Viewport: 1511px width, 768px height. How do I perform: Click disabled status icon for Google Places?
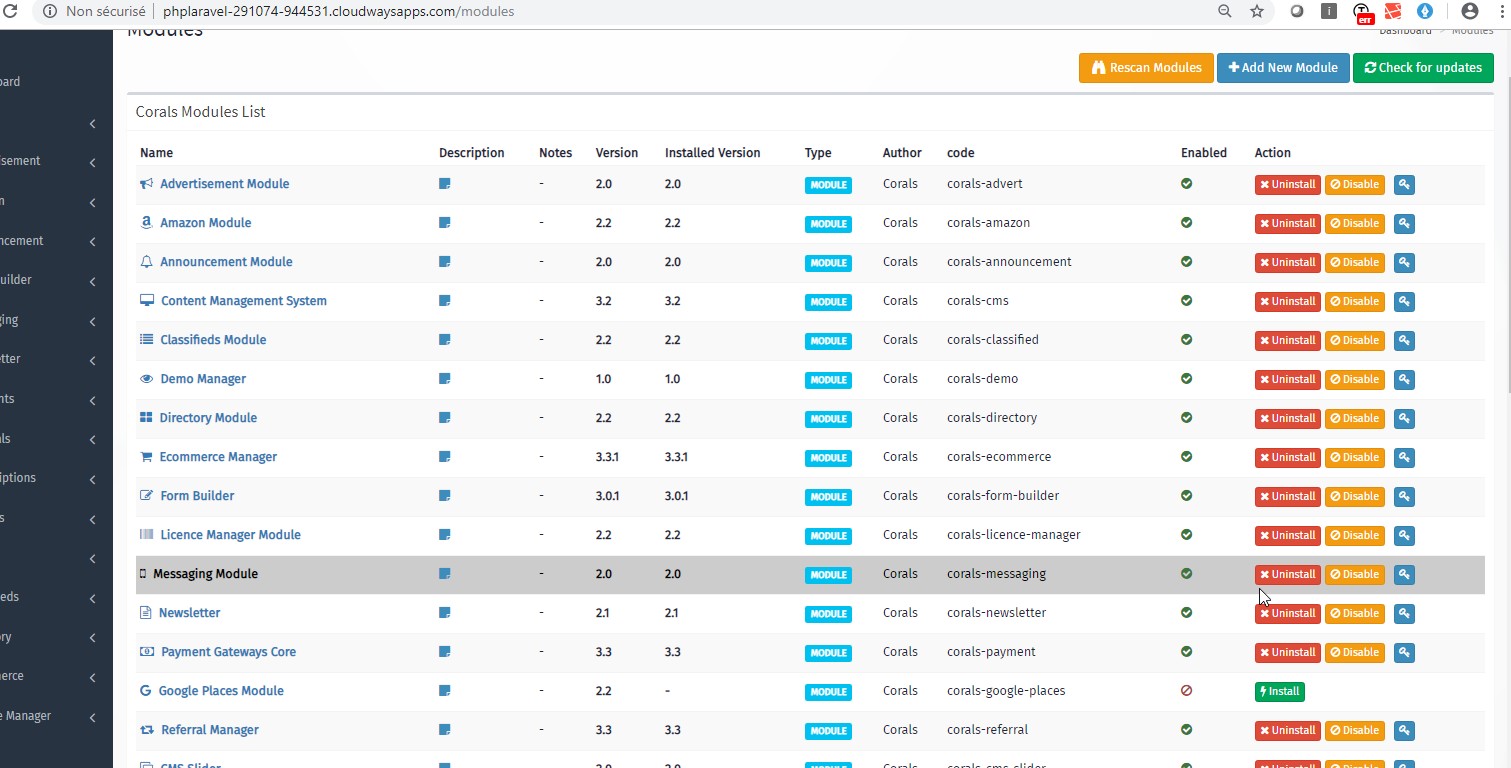click(x=1186, y=691)
